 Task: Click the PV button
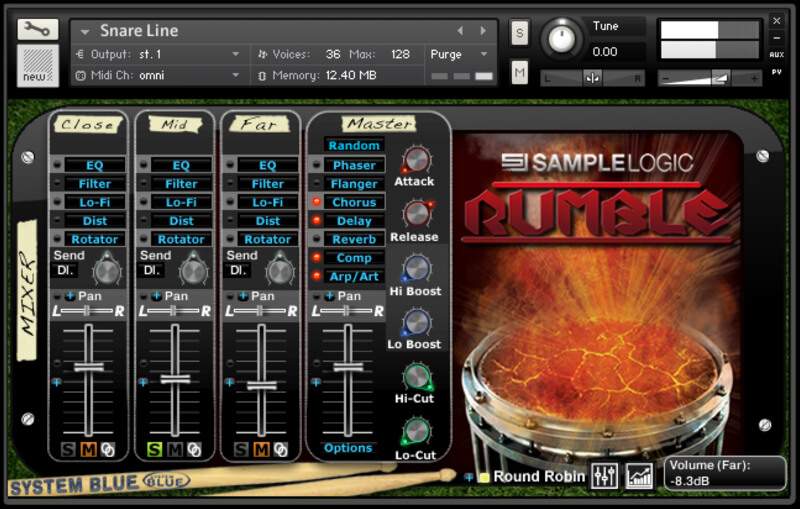coord(777,72)
